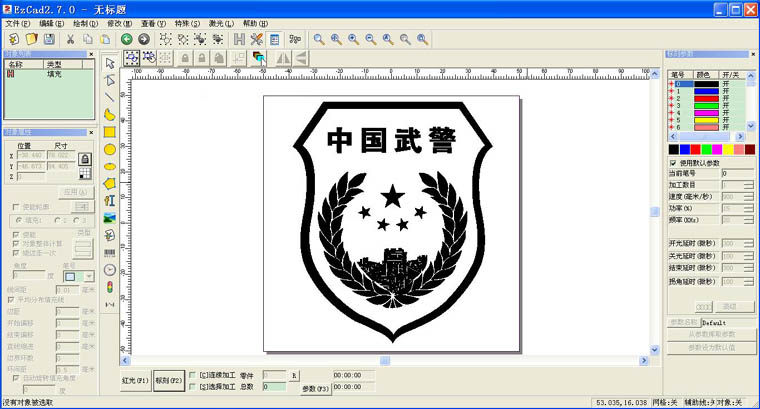760x409 pixels.
Task: Click pen list horizontal right scroll arrow
Action: coord(740,137)
